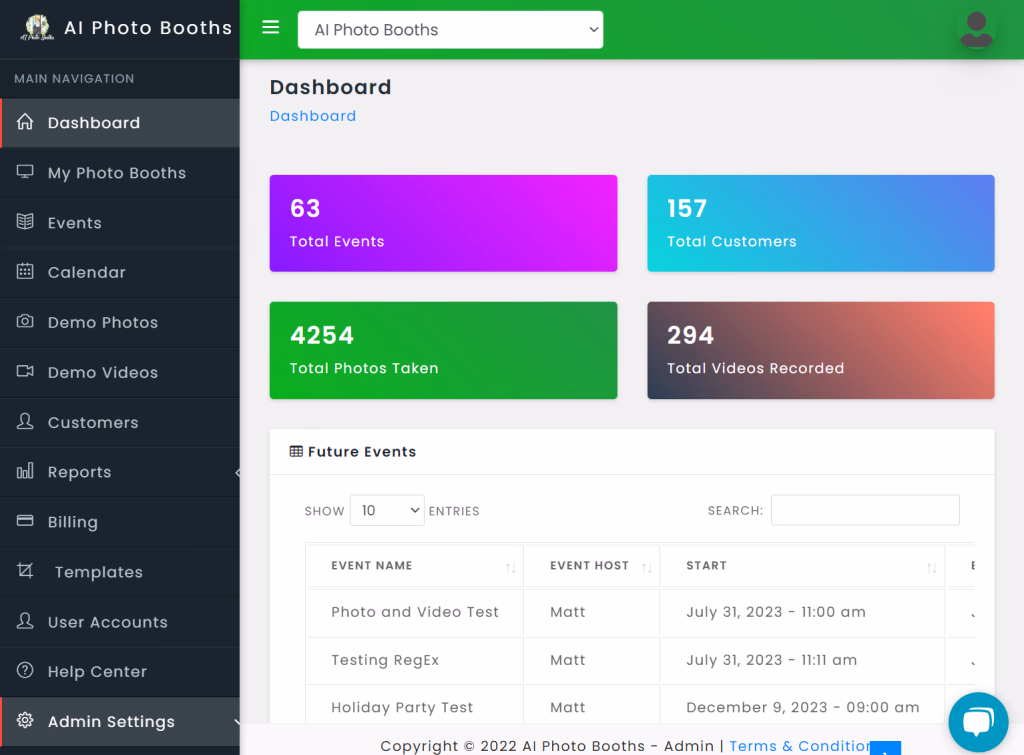
Task: Click the Calendar grid icon
Action: 25,272
